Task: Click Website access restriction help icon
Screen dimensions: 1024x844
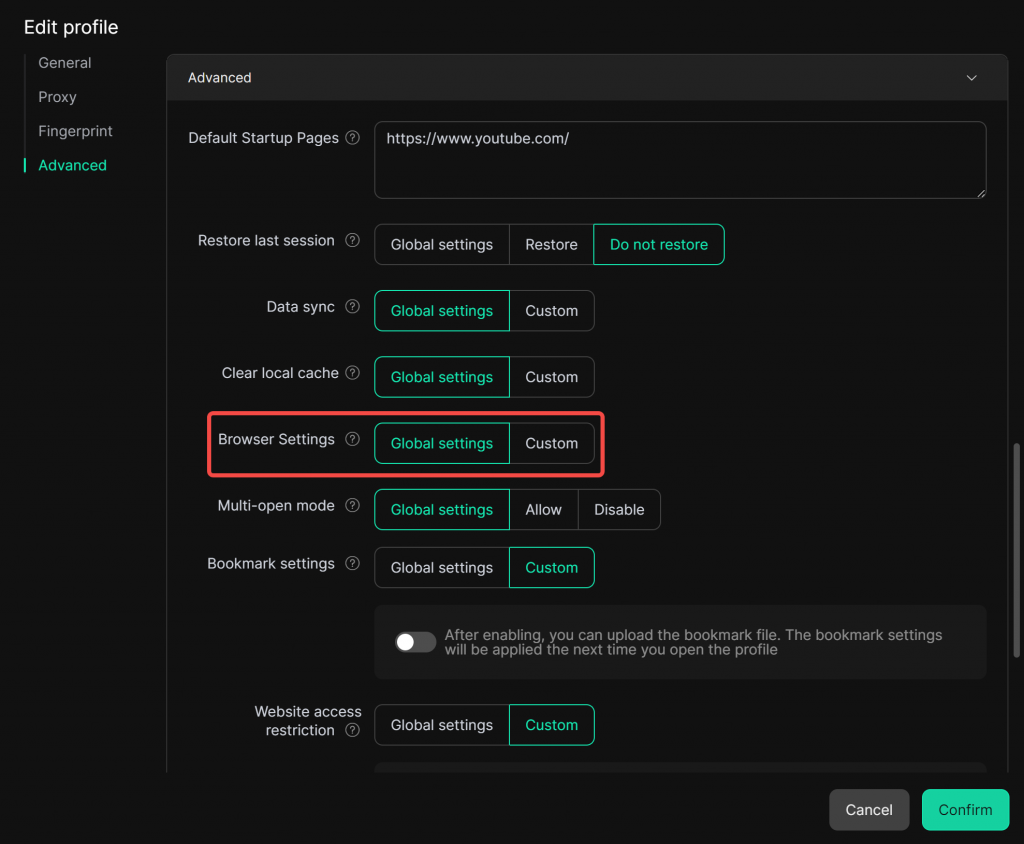Action: point(352,731)
